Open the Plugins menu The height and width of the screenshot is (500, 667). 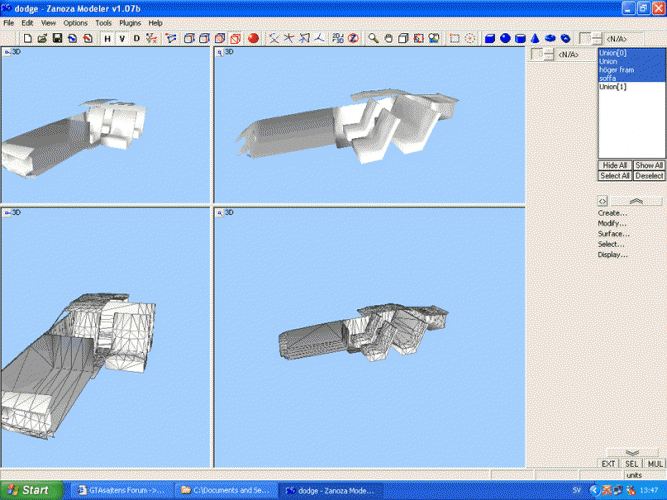[x=130, y=22]
